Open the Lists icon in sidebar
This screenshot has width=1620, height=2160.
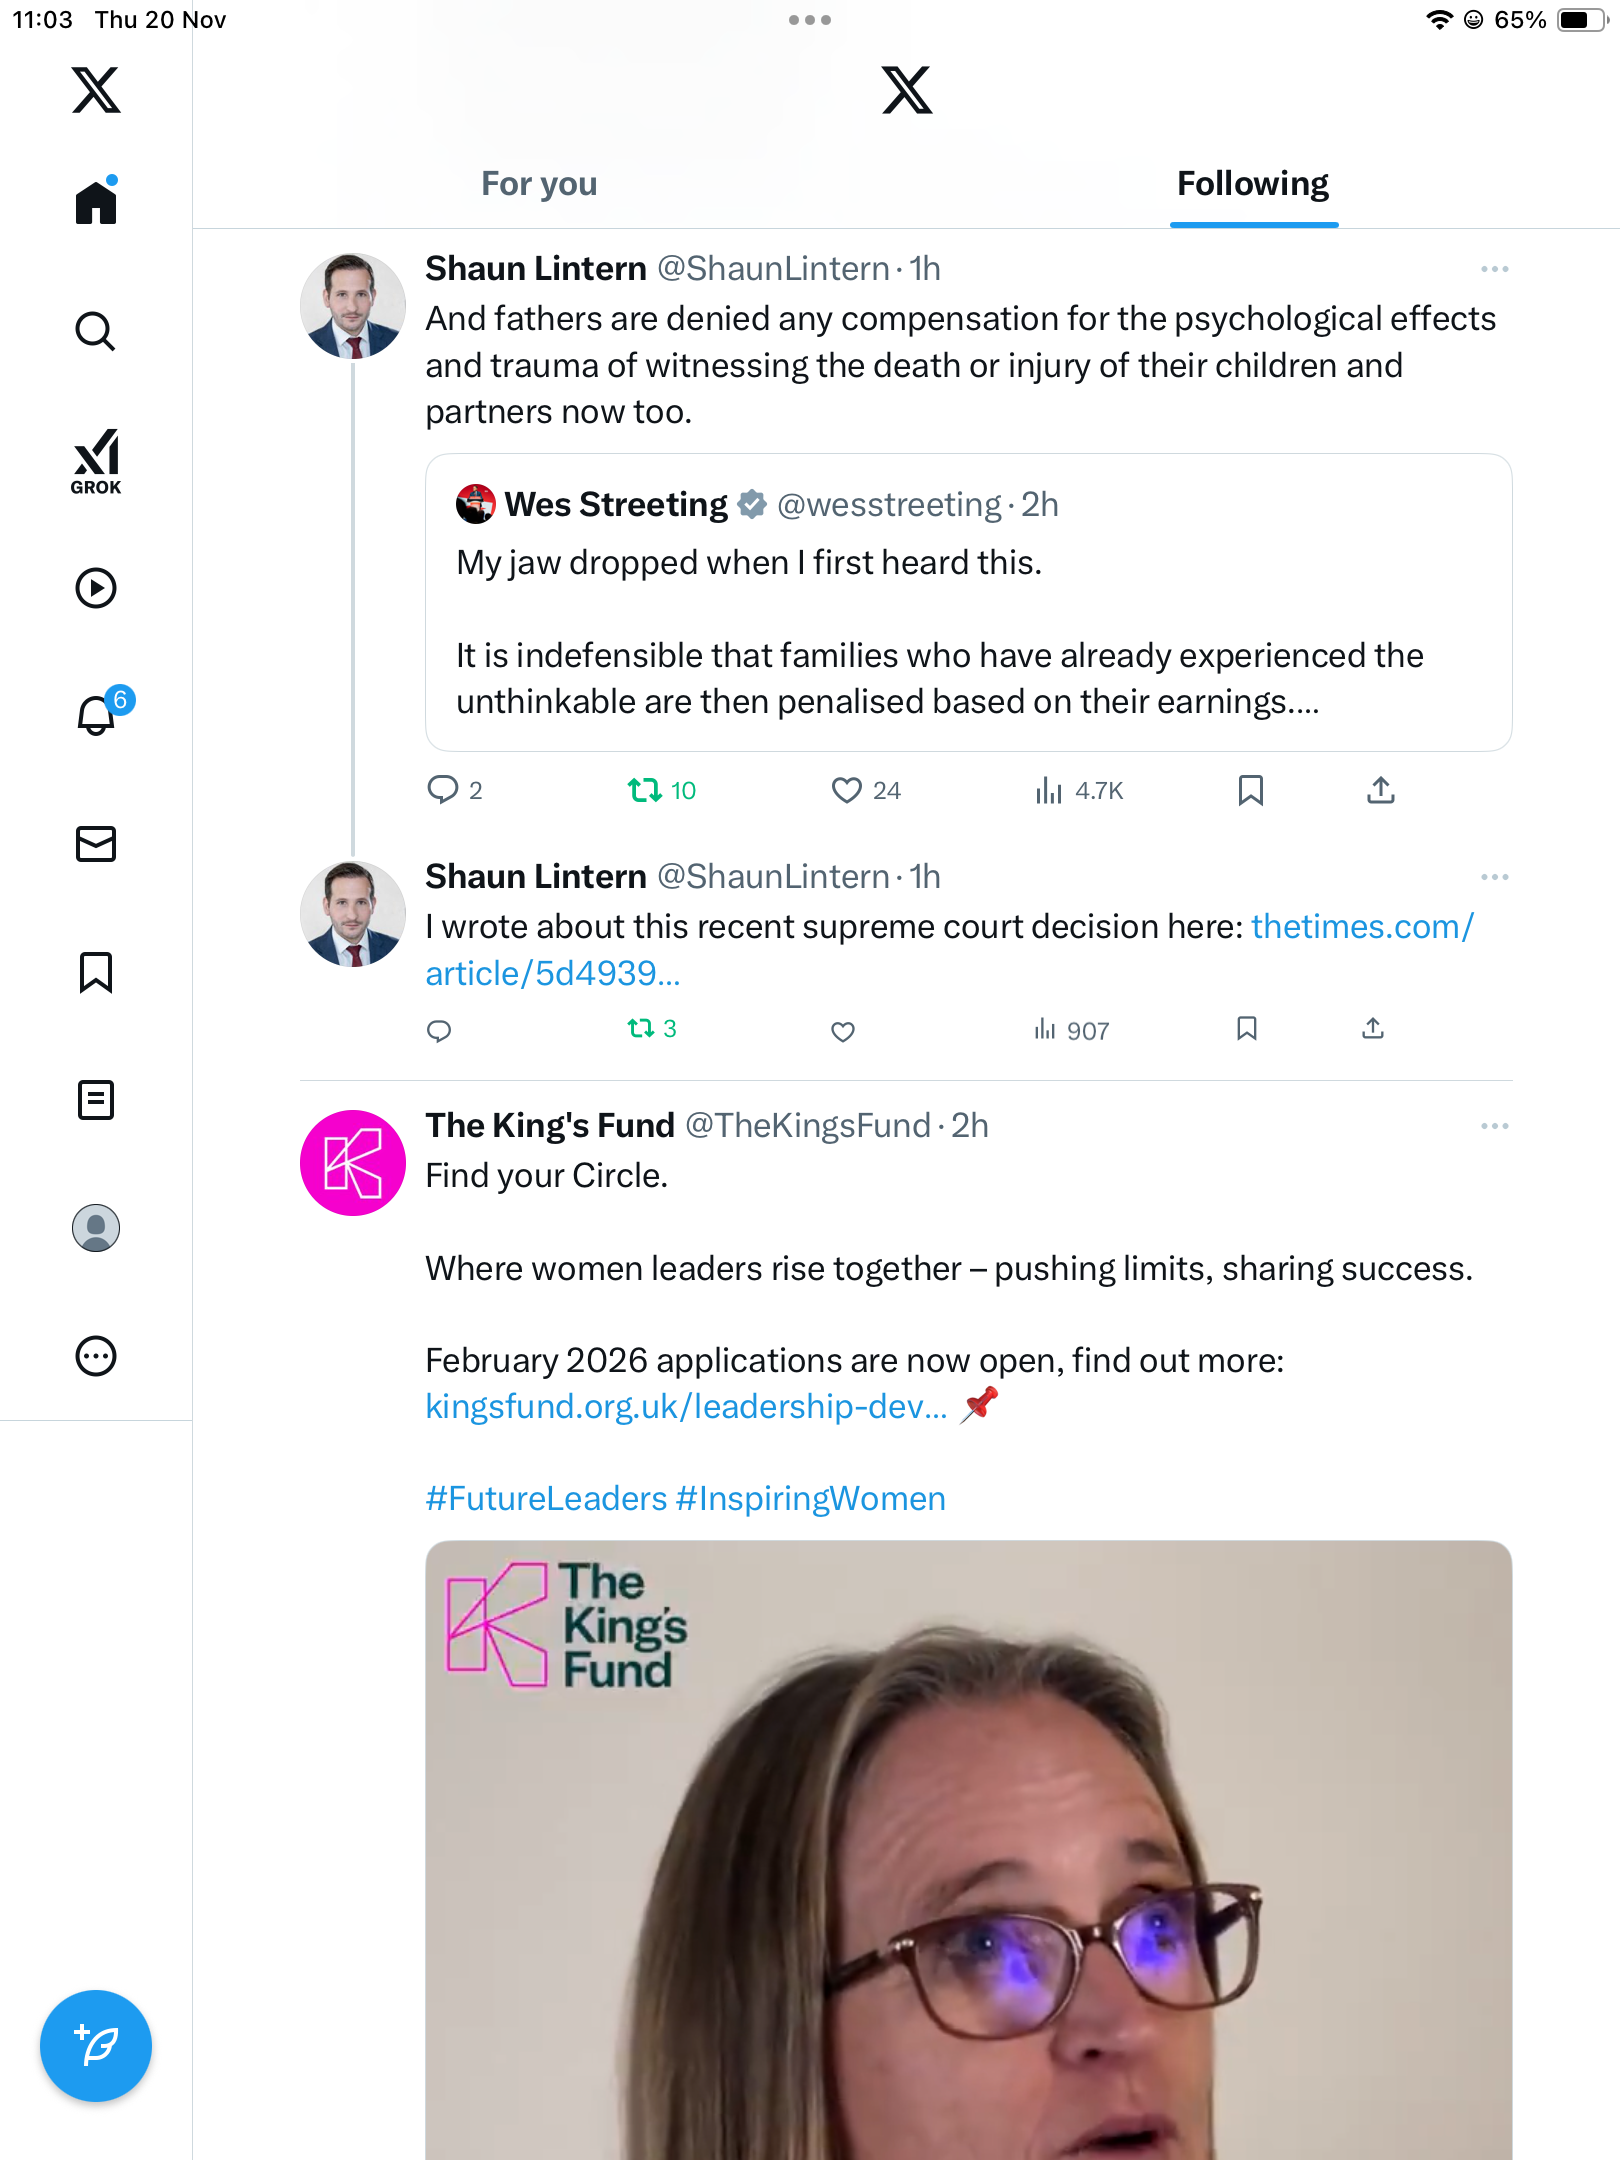[x=96, y=1100]
